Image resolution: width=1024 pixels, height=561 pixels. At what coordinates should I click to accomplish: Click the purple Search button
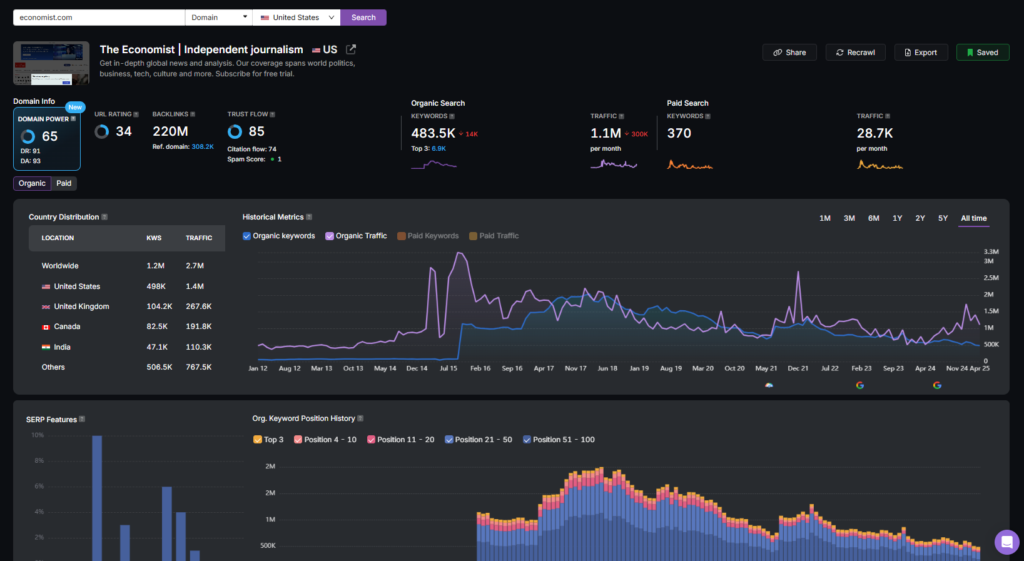(x=363, y=18)
